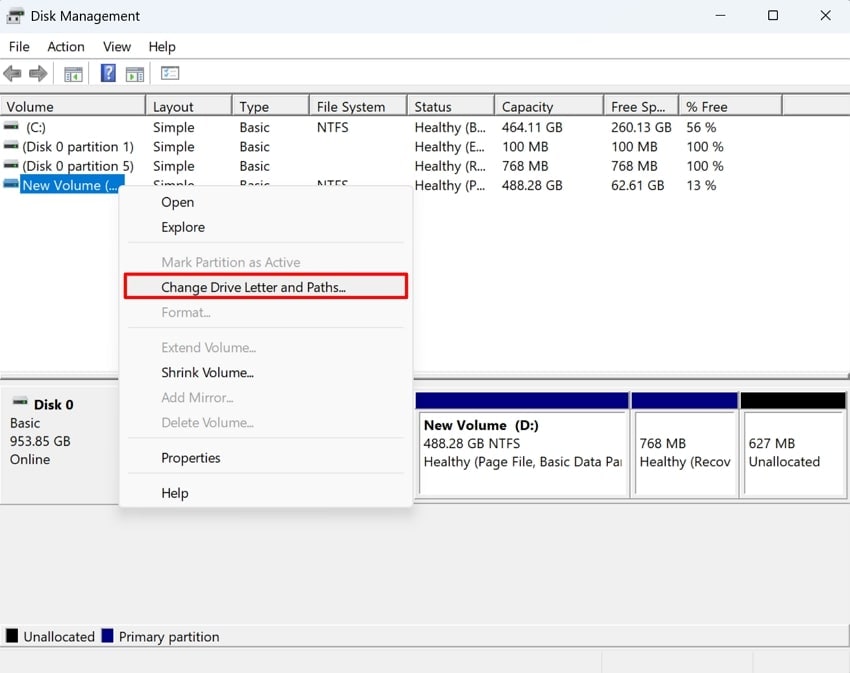Click the greyed Format option
Image resolution: width=850 pixels, height=673 pixels.
[x=266, y=312]
